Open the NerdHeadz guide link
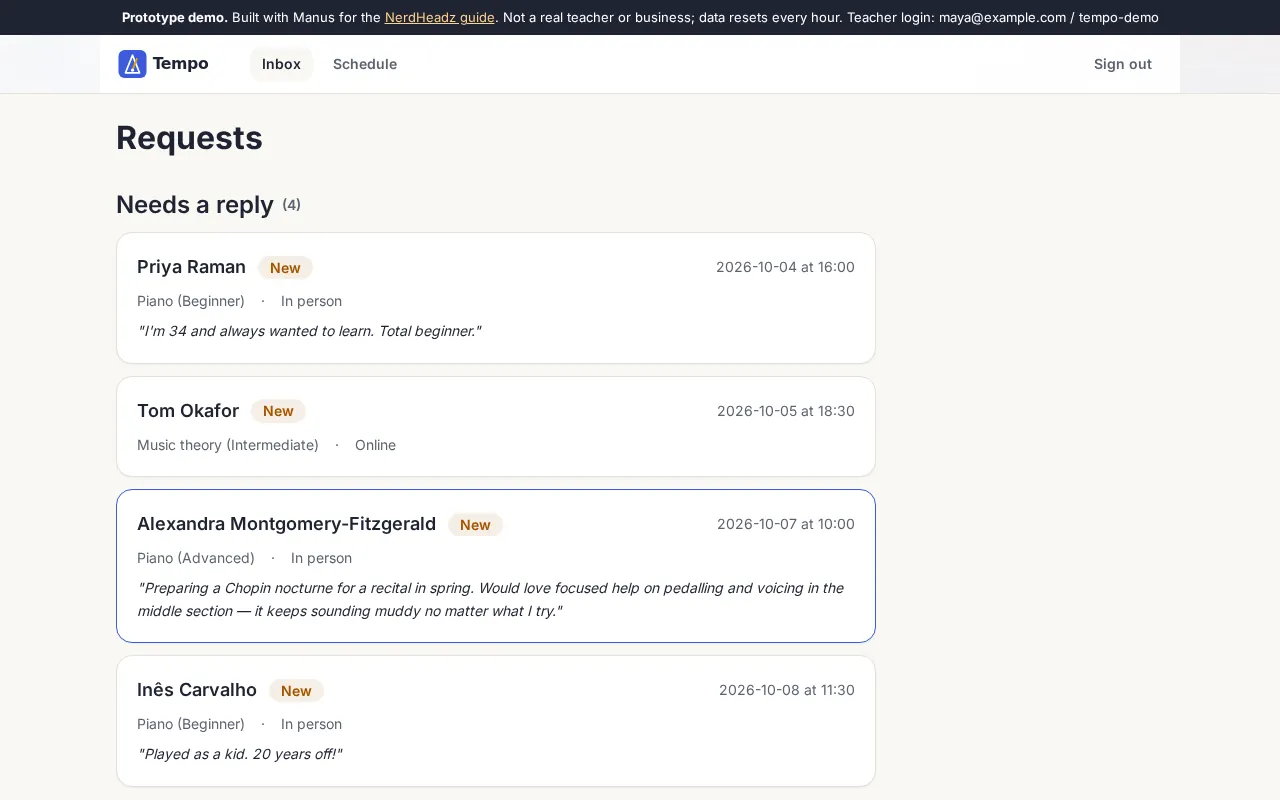The width and height of the screenshot is (1280, 800). 440,17
